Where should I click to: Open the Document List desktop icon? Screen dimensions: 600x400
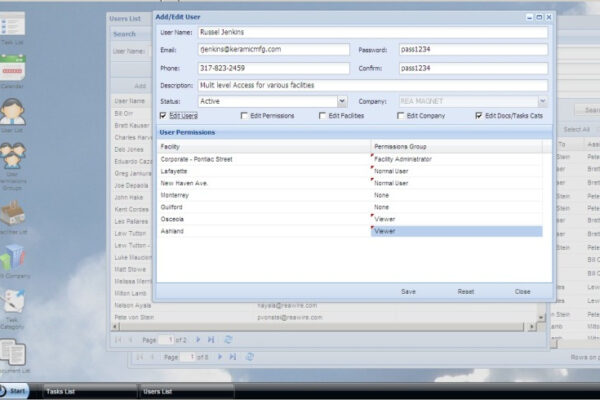[x=13, y=353]
